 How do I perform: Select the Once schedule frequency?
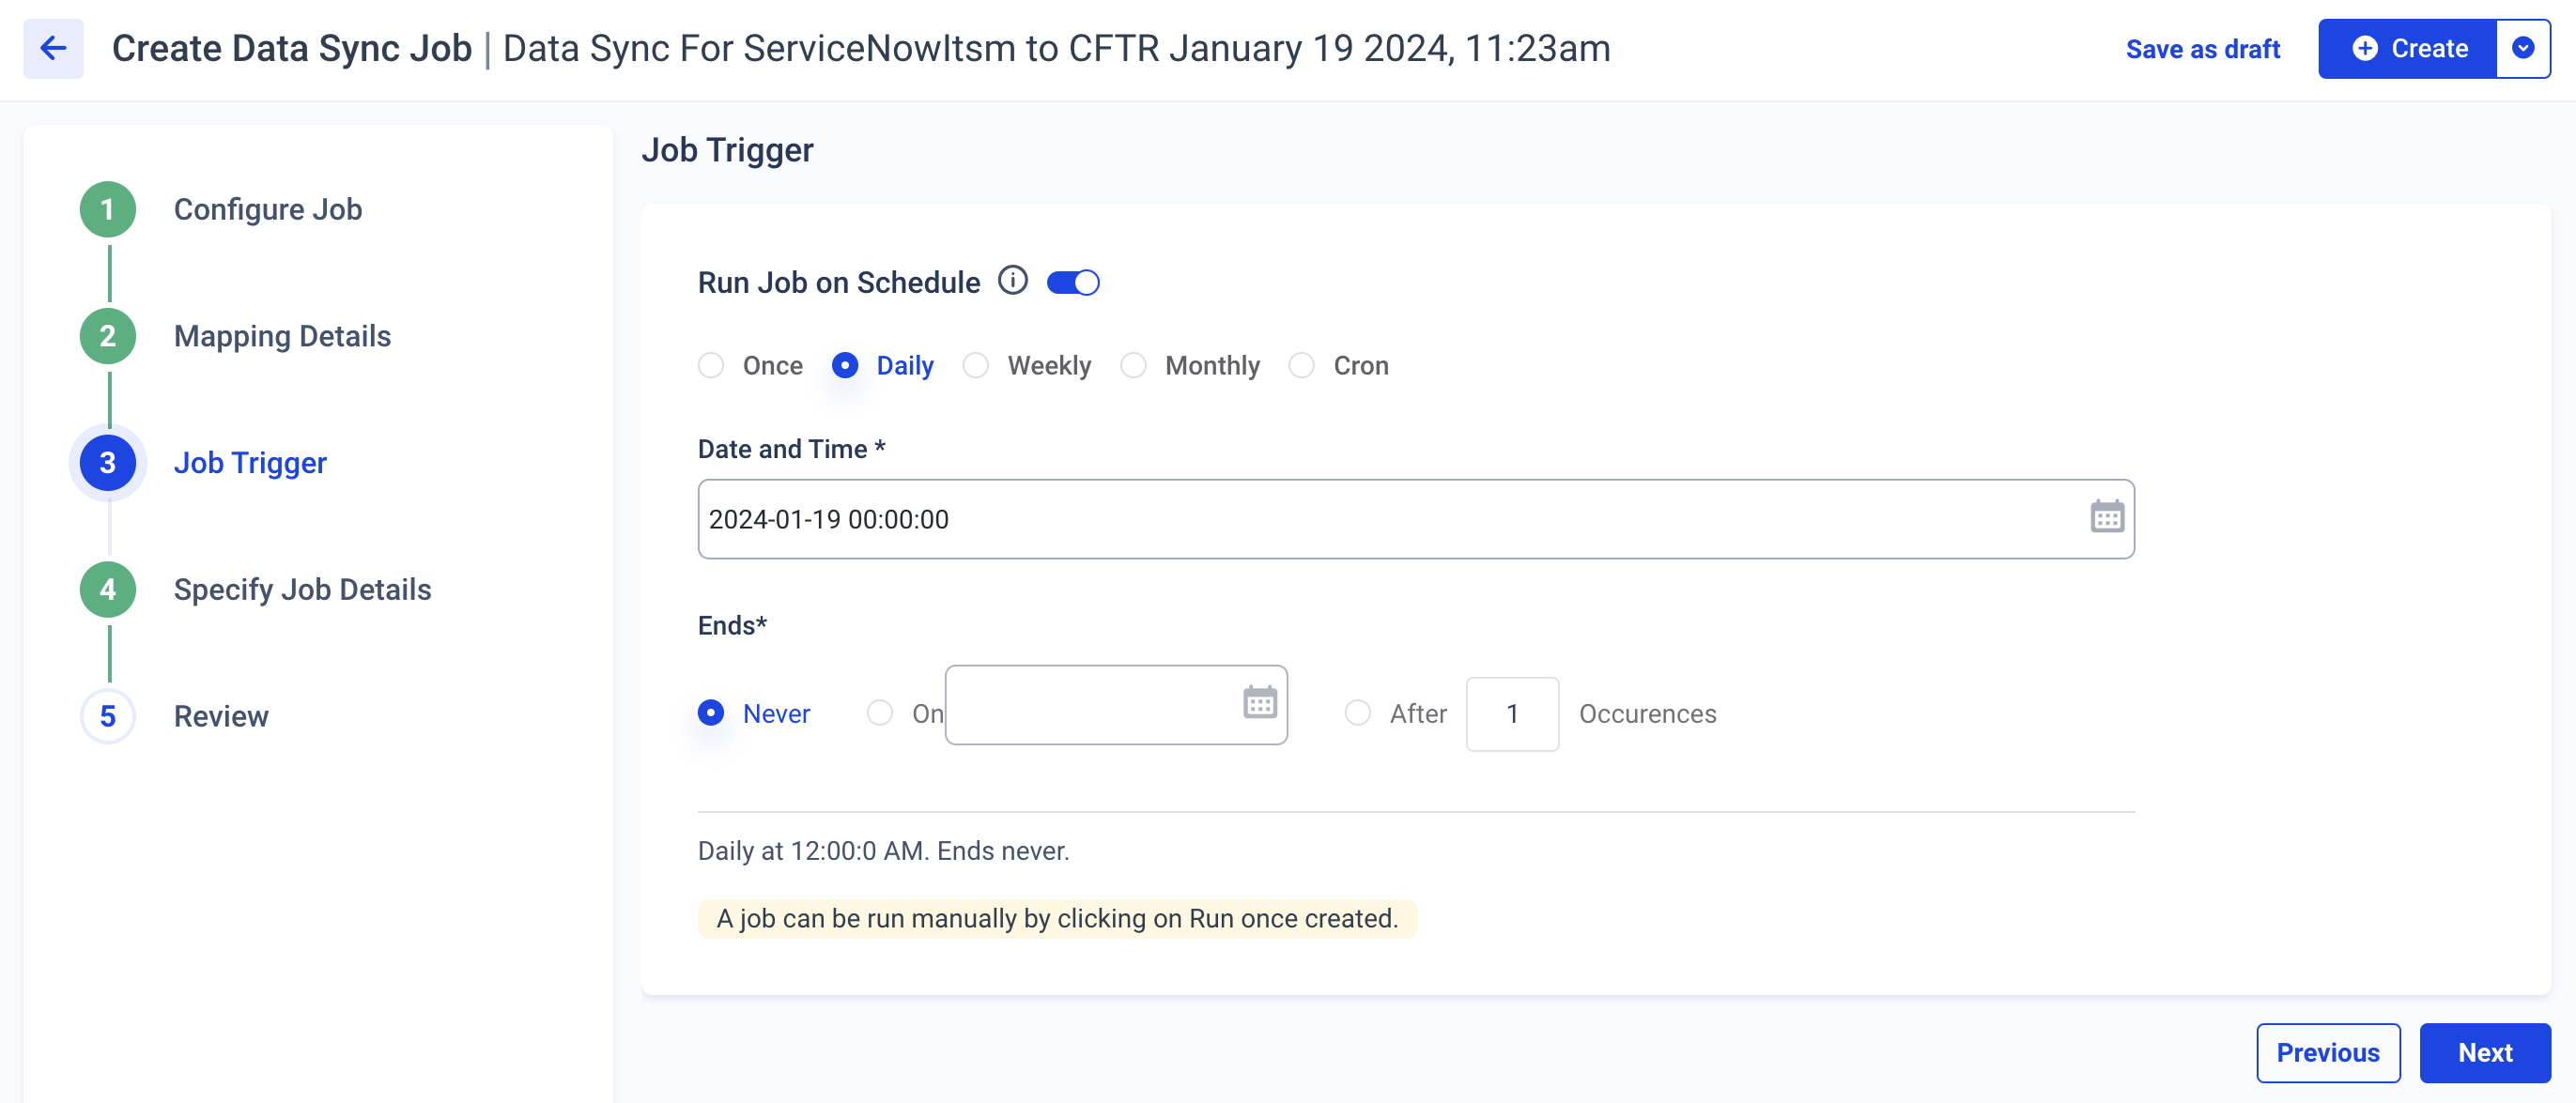click(x=713, y=364)
